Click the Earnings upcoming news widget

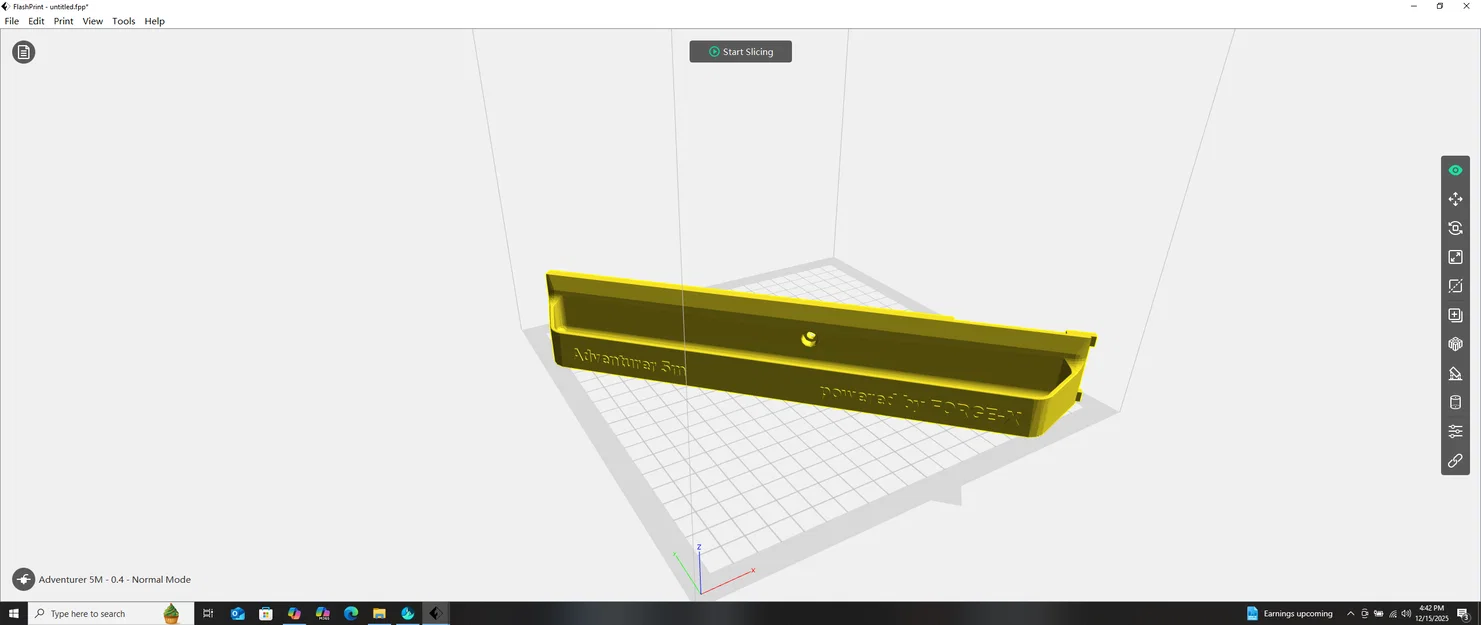tap(1289, 613)
